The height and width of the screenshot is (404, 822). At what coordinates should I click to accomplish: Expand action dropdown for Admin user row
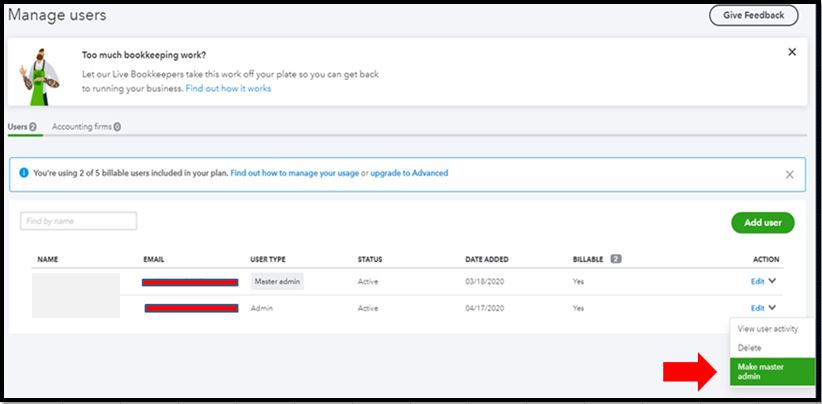pyautogui.click(x=772, y=308)
